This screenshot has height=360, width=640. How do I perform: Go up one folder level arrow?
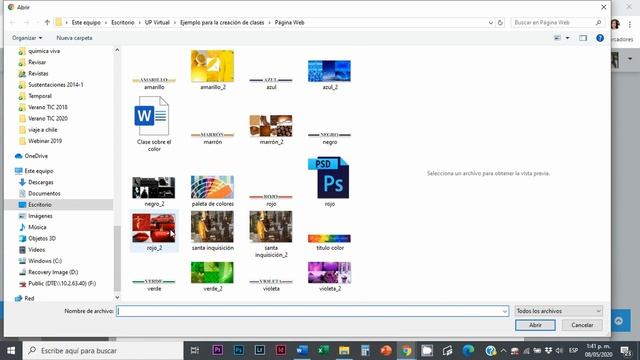(47, 22)
